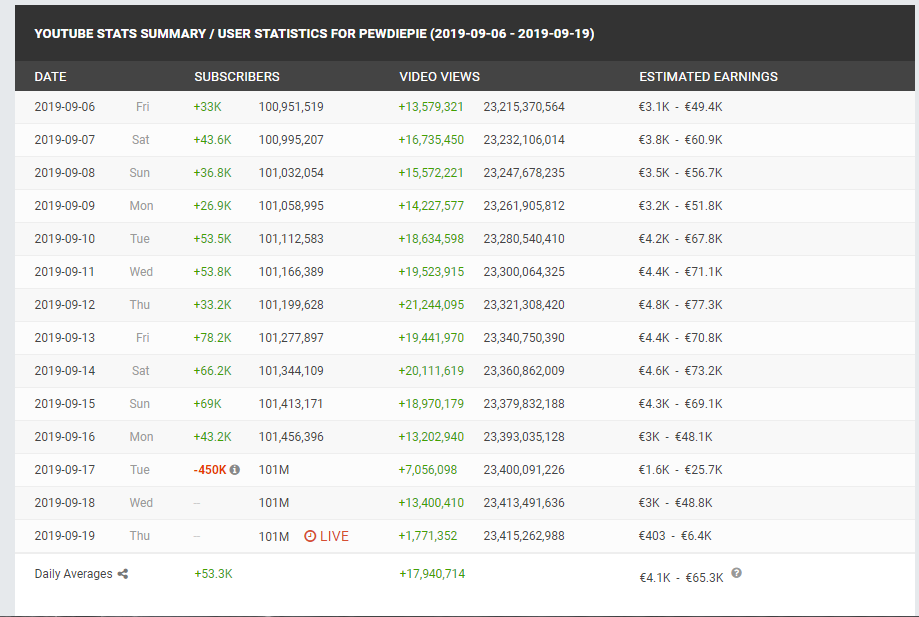Click the DATE column header
The width and height of the screenshot is (919, 617).
point(50,77)
